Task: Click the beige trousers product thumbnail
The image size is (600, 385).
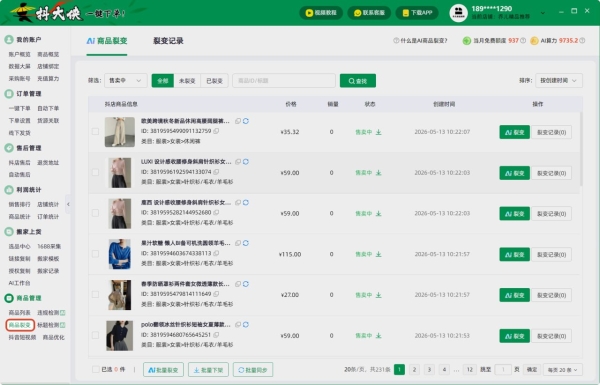Action: tap(120, 132)
